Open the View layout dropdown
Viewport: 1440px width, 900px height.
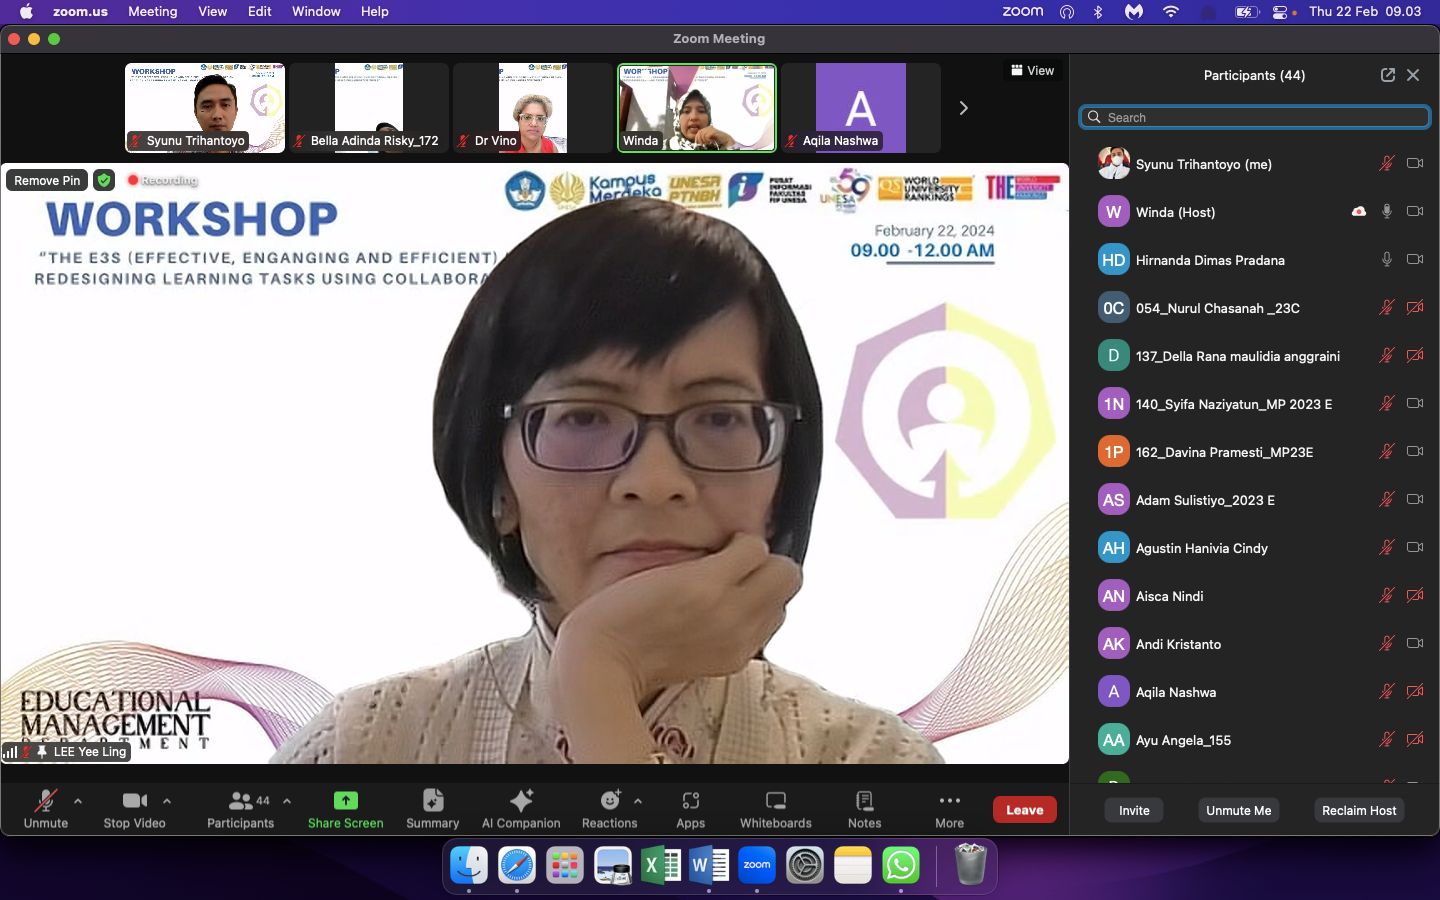[x=1032, y=71]
